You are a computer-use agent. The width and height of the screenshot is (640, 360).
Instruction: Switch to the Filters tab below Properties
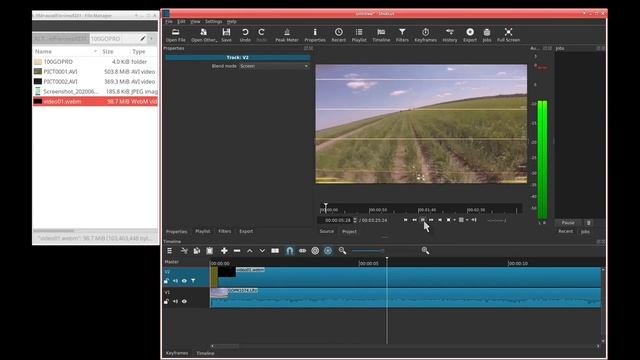pos(224,231)
